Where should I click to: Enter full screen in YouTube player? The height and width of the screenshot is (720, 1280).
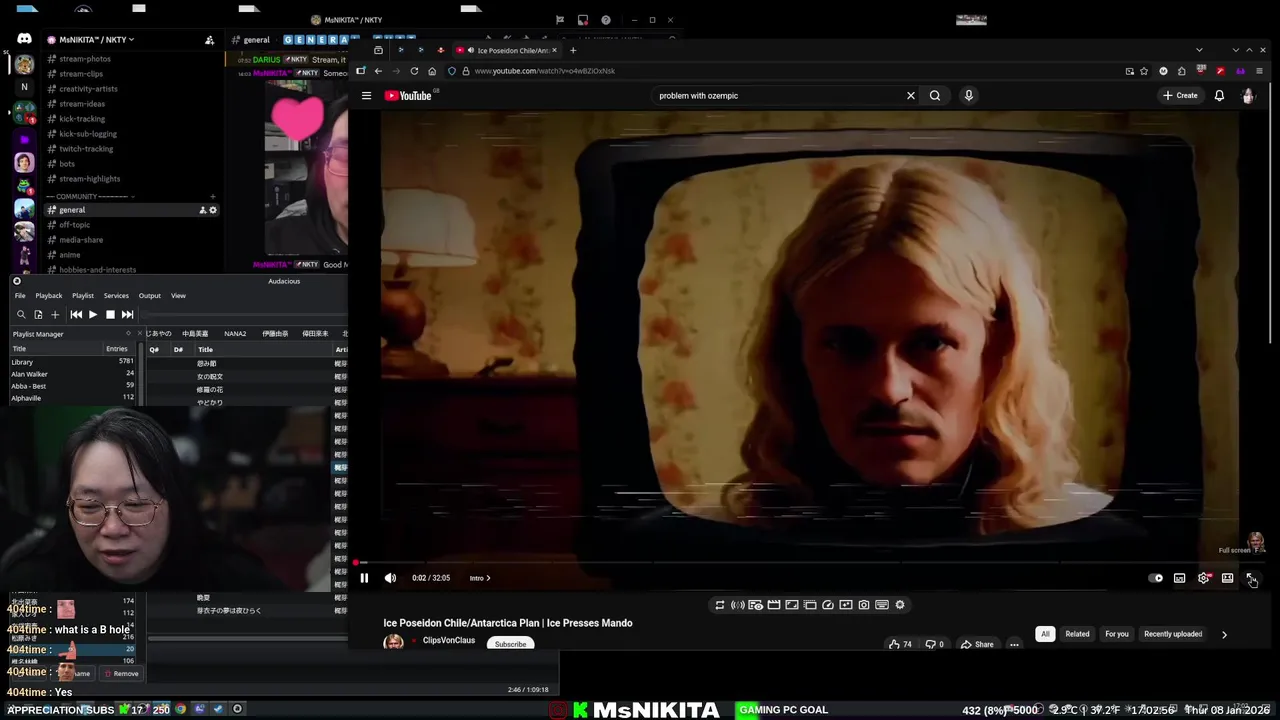1251,578
